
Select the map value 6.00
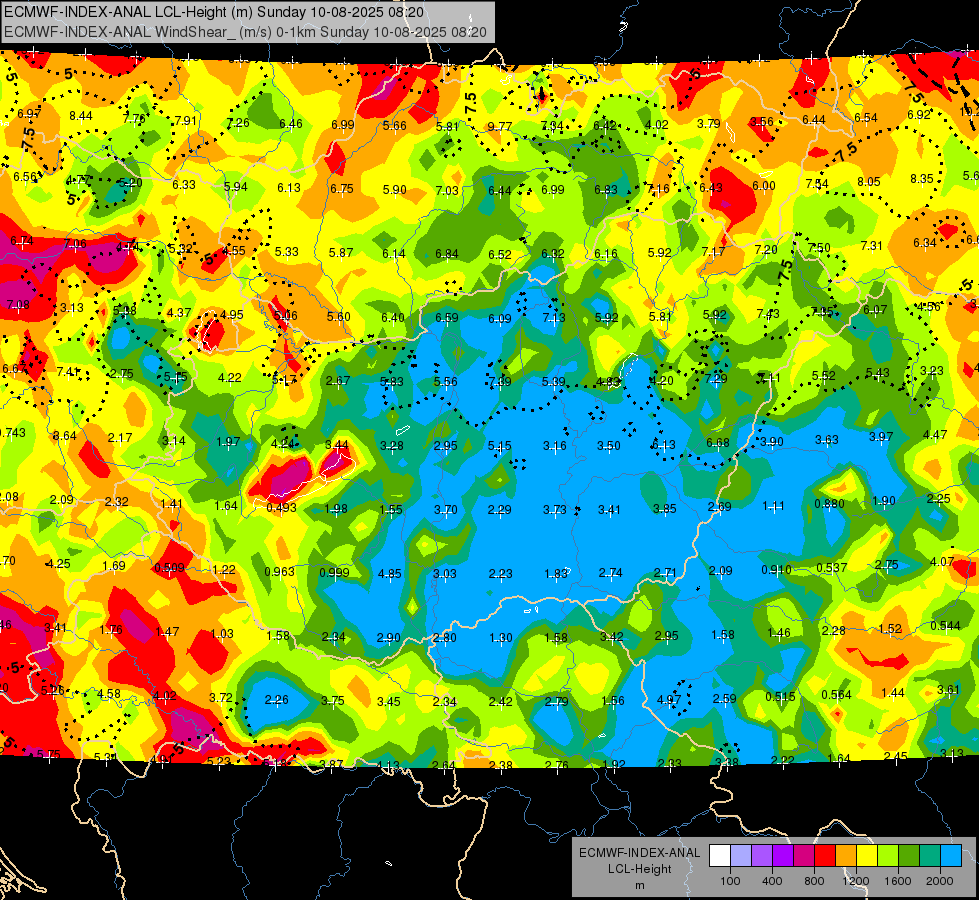point(764,185)
